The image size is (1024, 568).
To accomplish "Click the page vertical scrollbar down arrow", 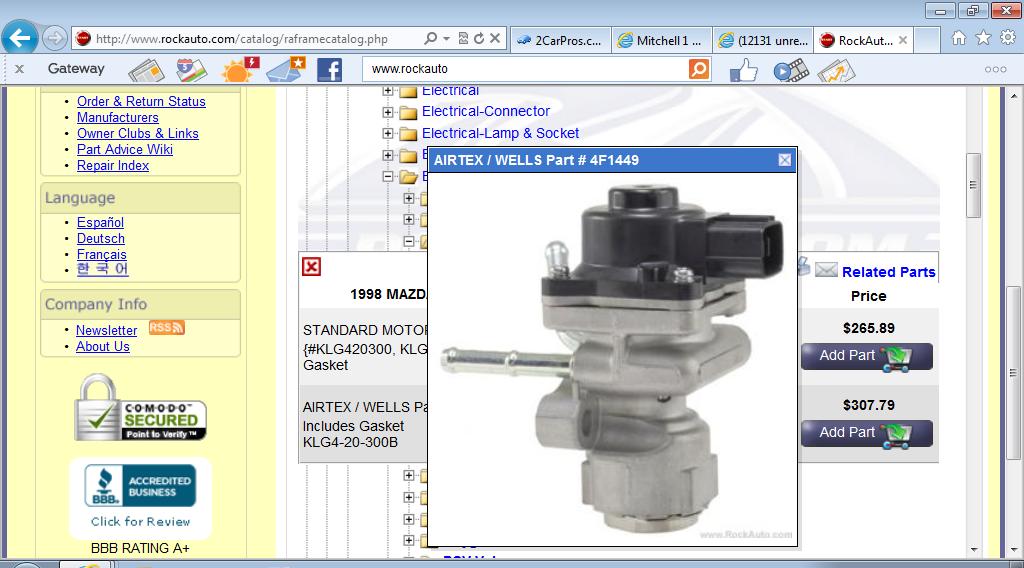I will [1013, 550].
